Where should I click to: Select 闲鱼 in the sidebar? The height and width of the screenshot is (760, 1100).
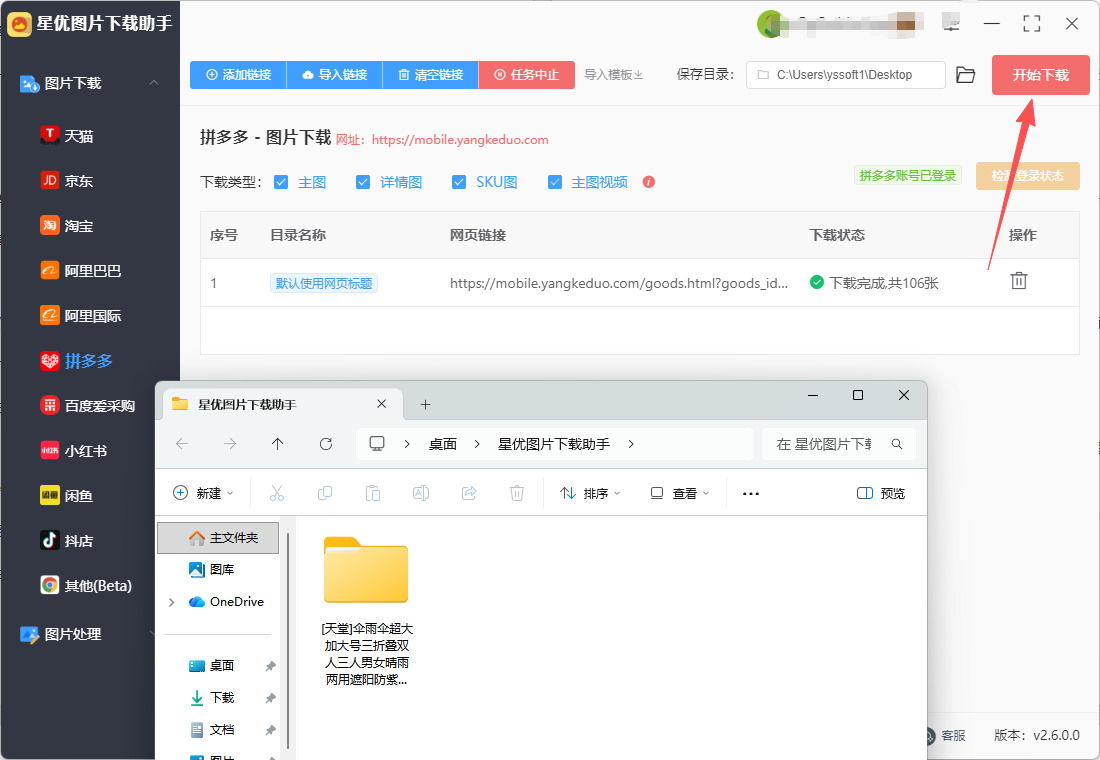pos(79,496)
